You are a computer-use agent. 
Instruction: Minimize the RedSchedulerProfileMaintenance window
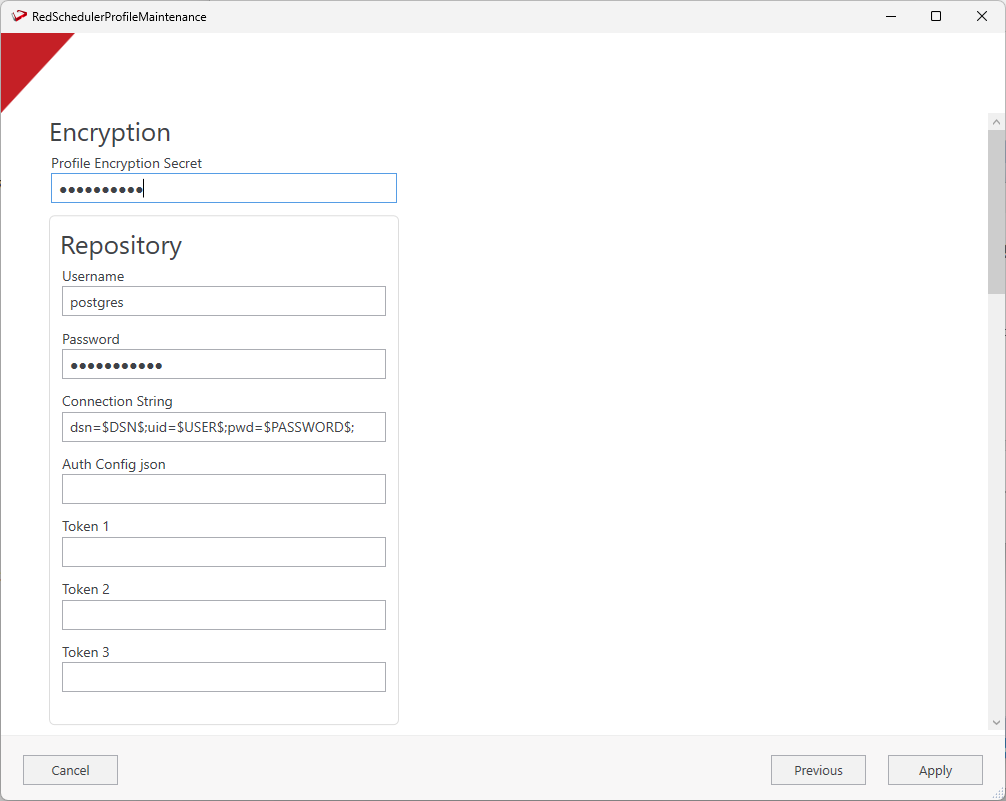(x=889, y=16)
